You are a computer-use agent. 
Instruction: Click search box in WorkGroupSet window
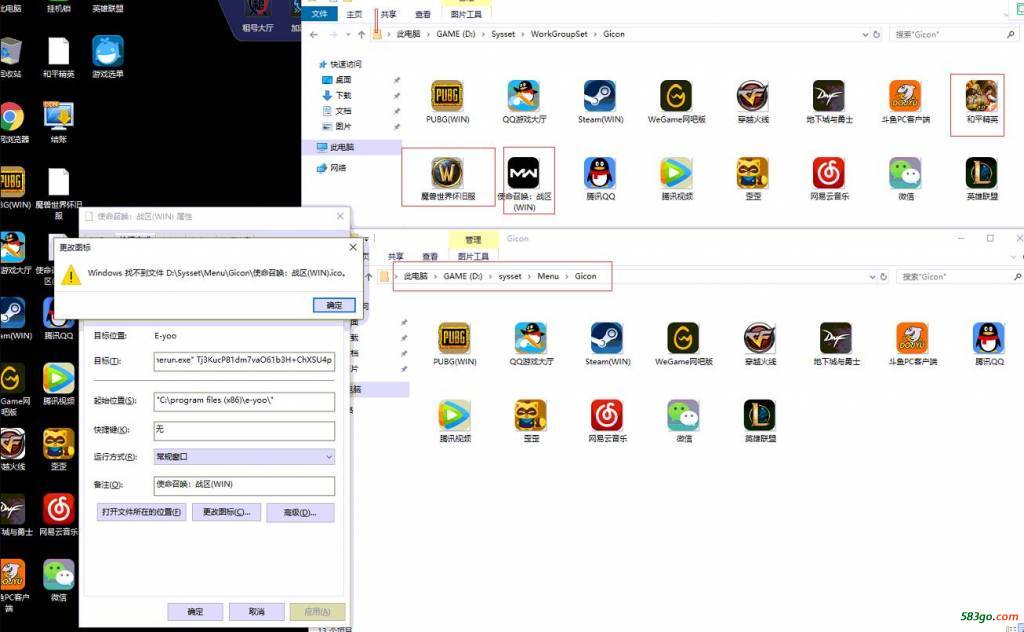[953, 34]
